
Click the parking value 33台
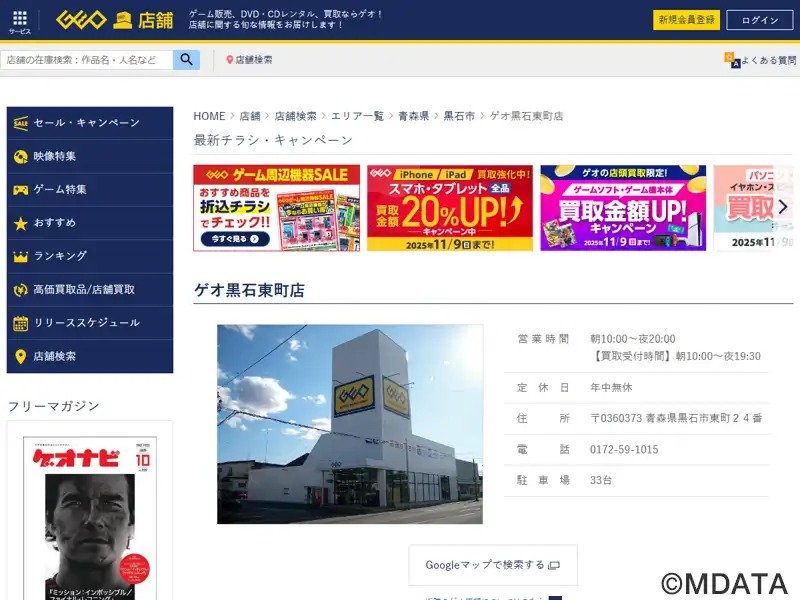(601, 480)
